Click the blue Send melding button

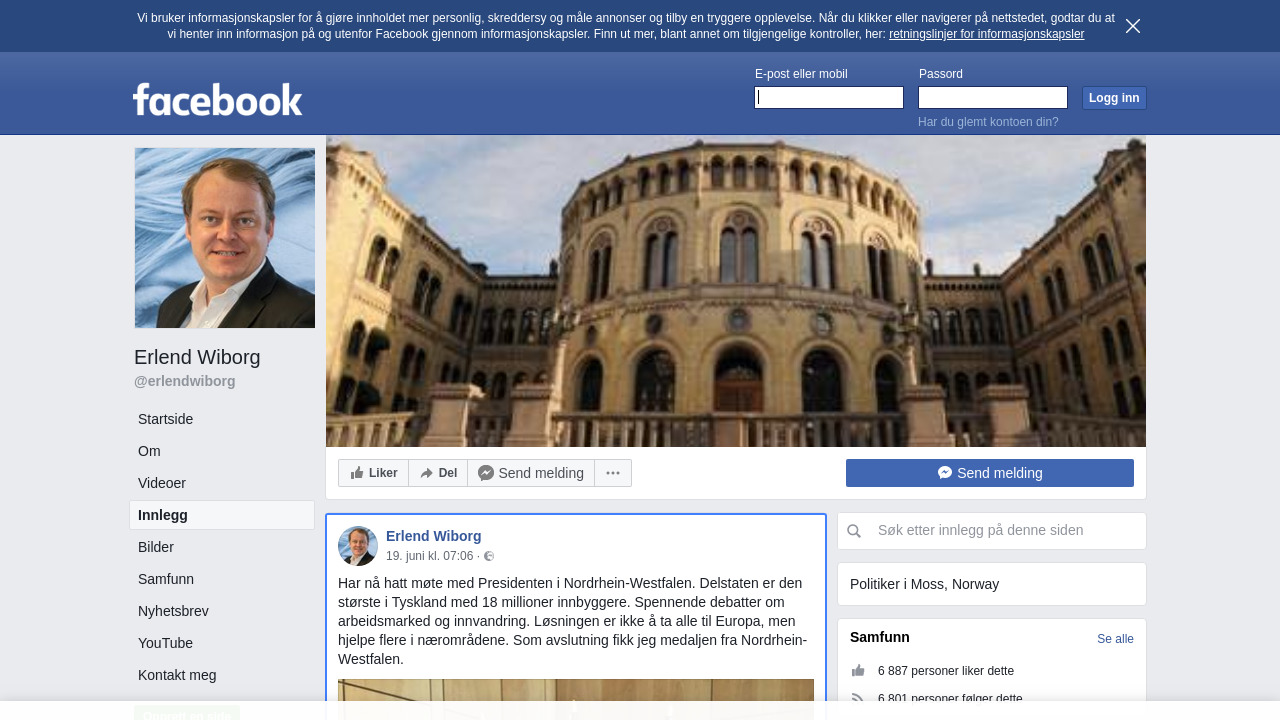pos(990,473)
